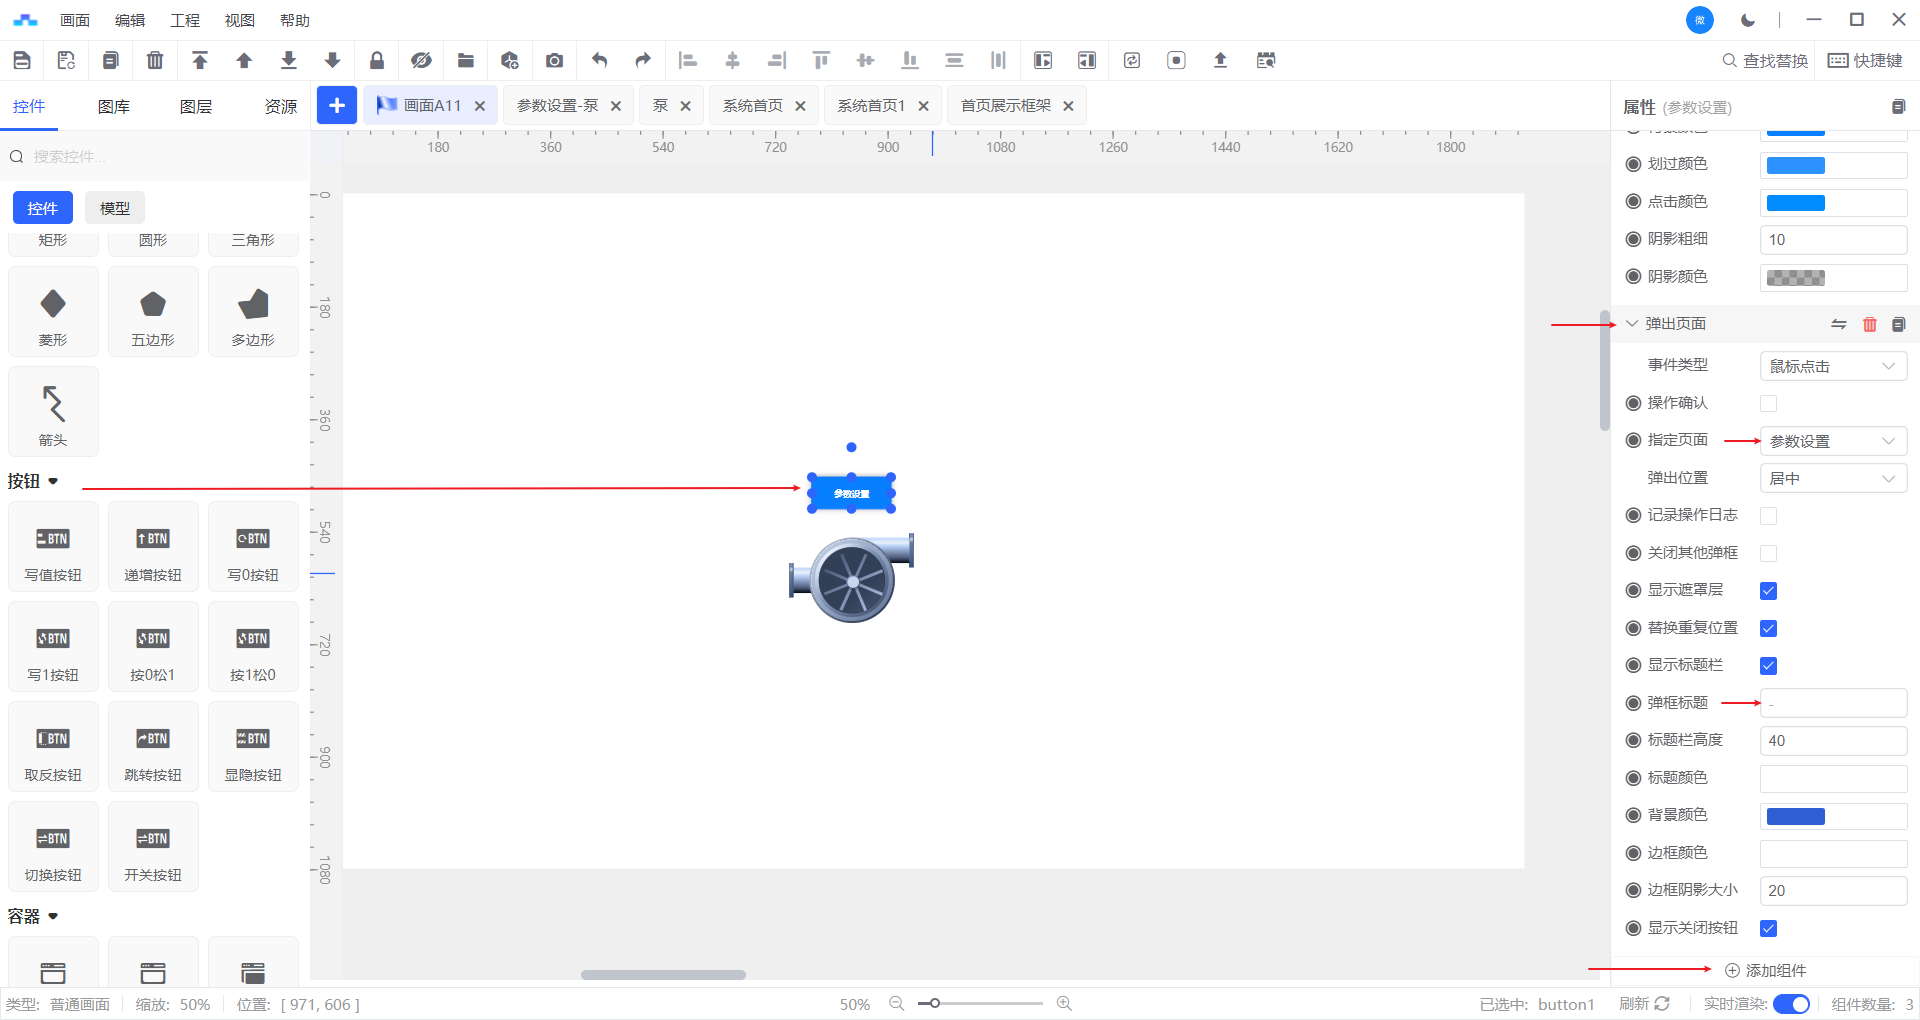Open the 事件类型 dropdown

pos(1832,367)
